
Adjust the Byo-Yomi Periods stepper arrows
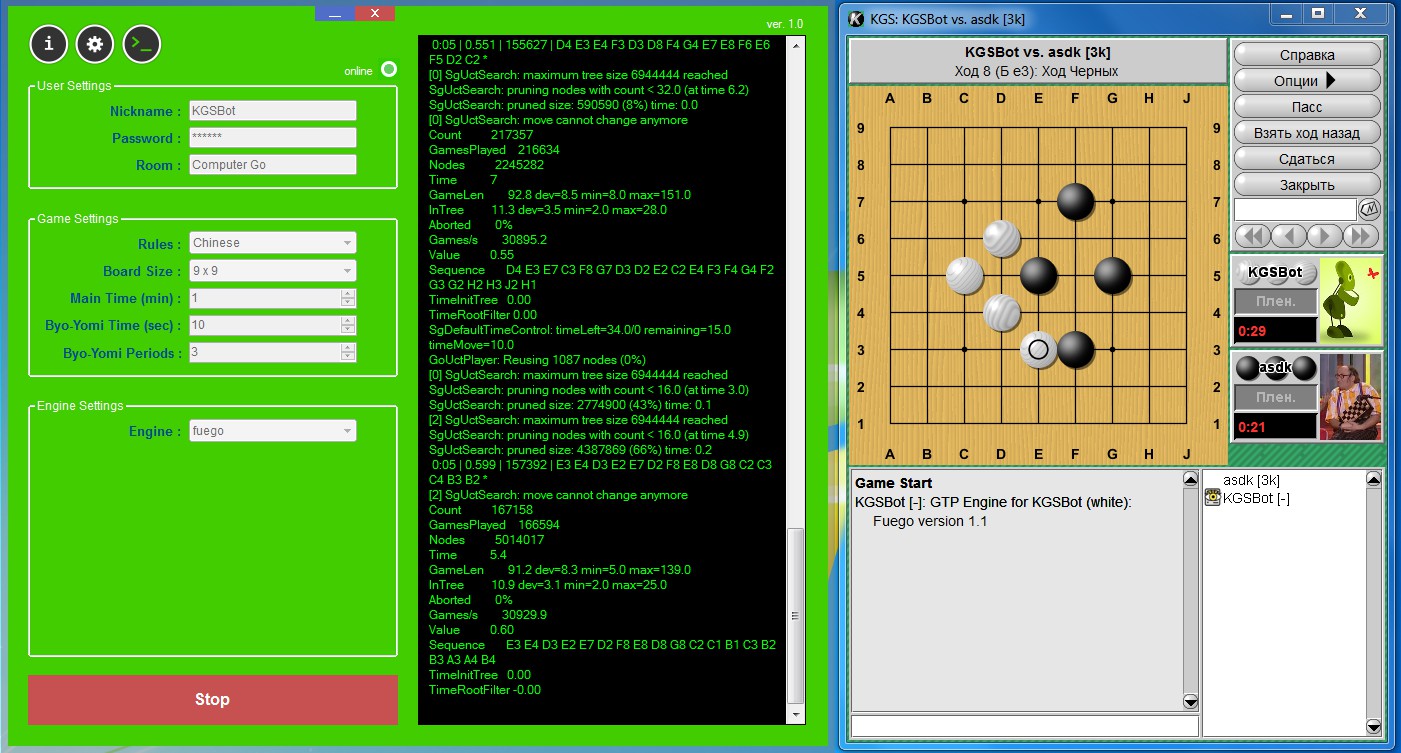point(348,353)
